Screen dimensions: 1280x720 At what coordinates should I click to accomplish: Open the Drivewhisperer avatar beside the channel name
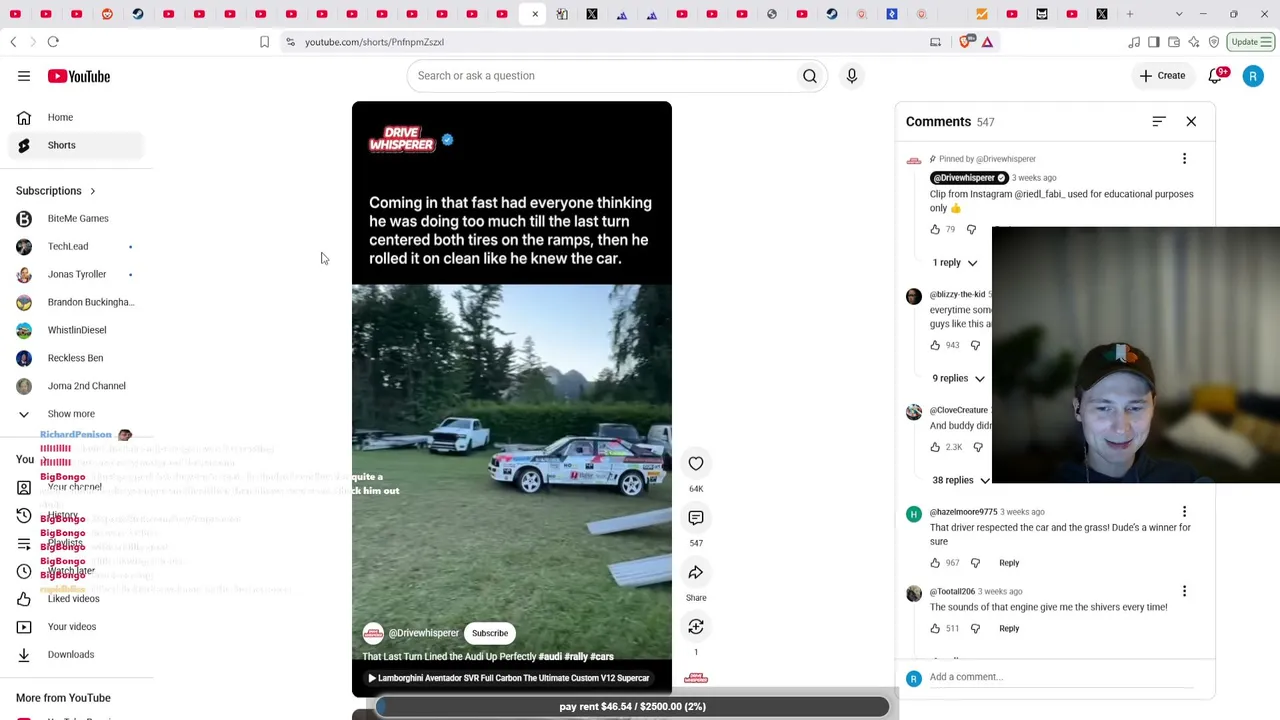click(x=373, y=633)
